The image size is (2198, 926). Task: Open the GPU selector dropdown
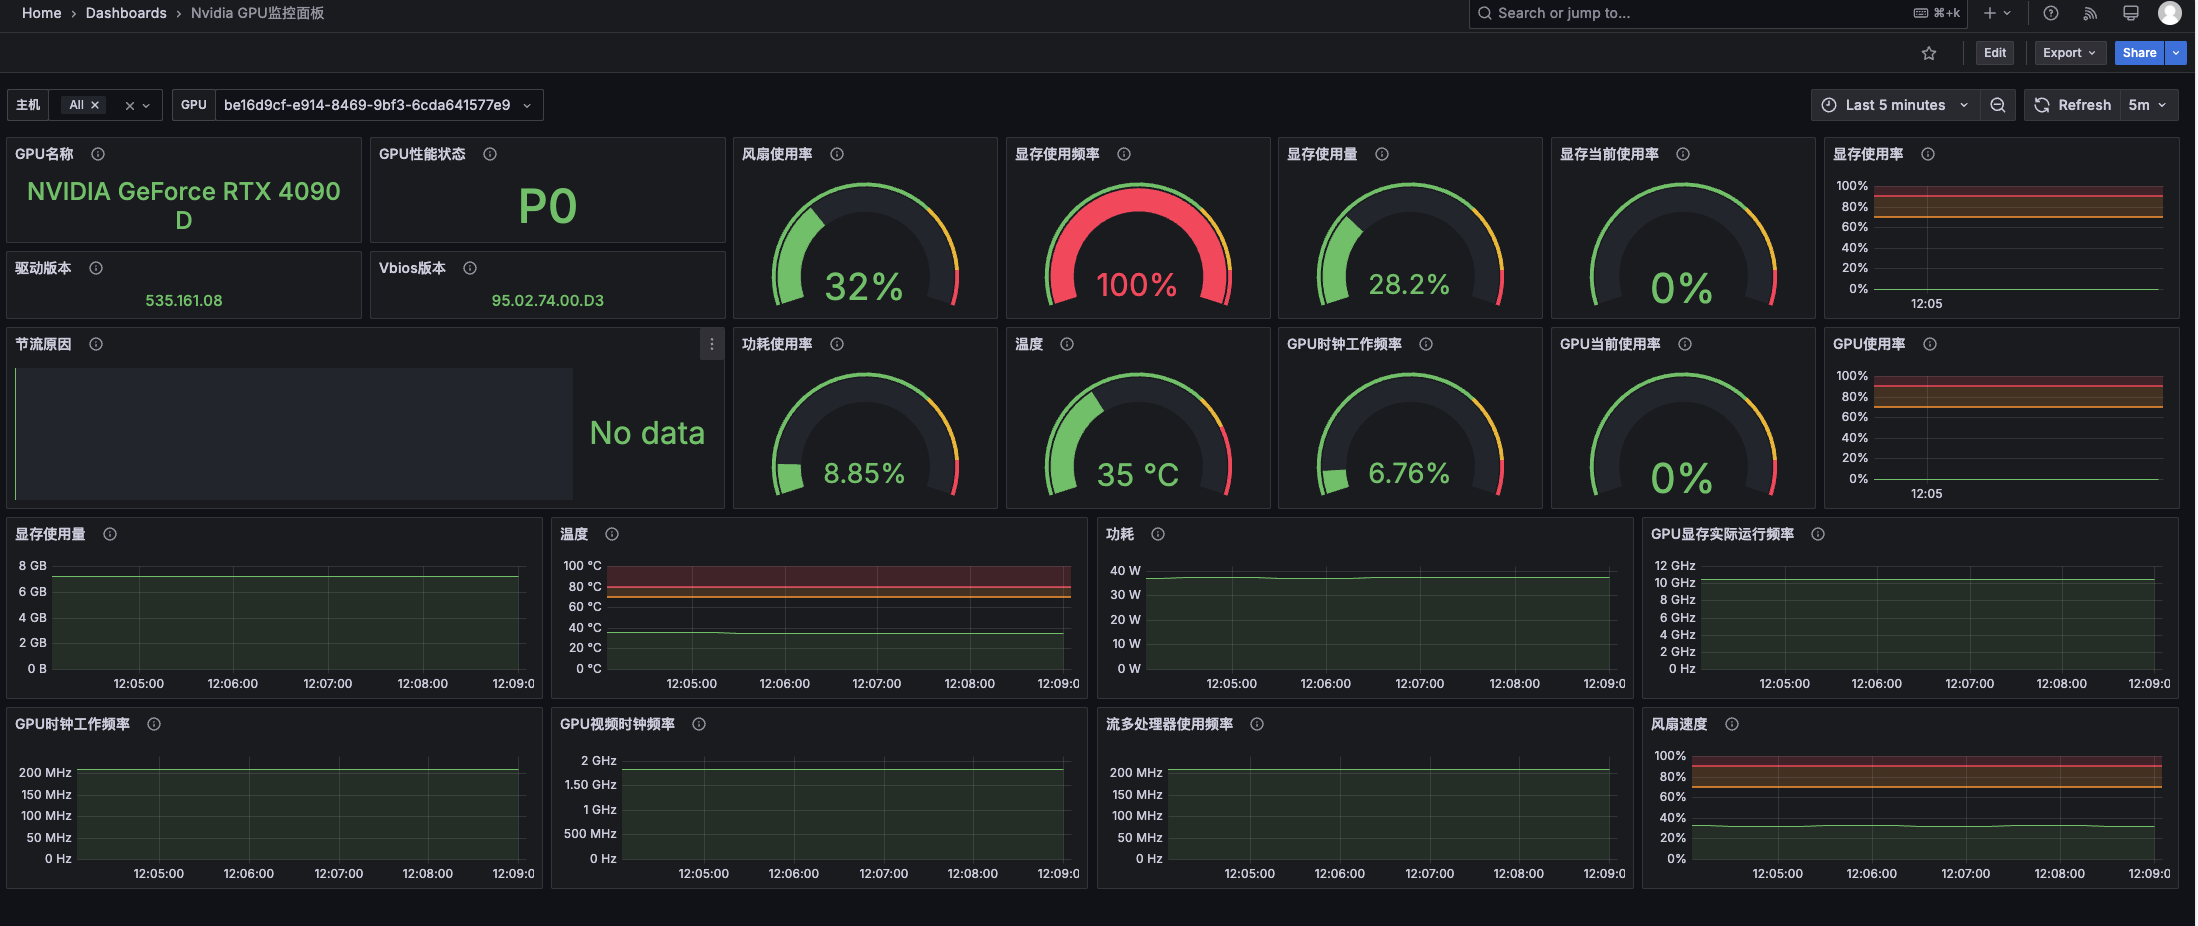click(375, 104)
